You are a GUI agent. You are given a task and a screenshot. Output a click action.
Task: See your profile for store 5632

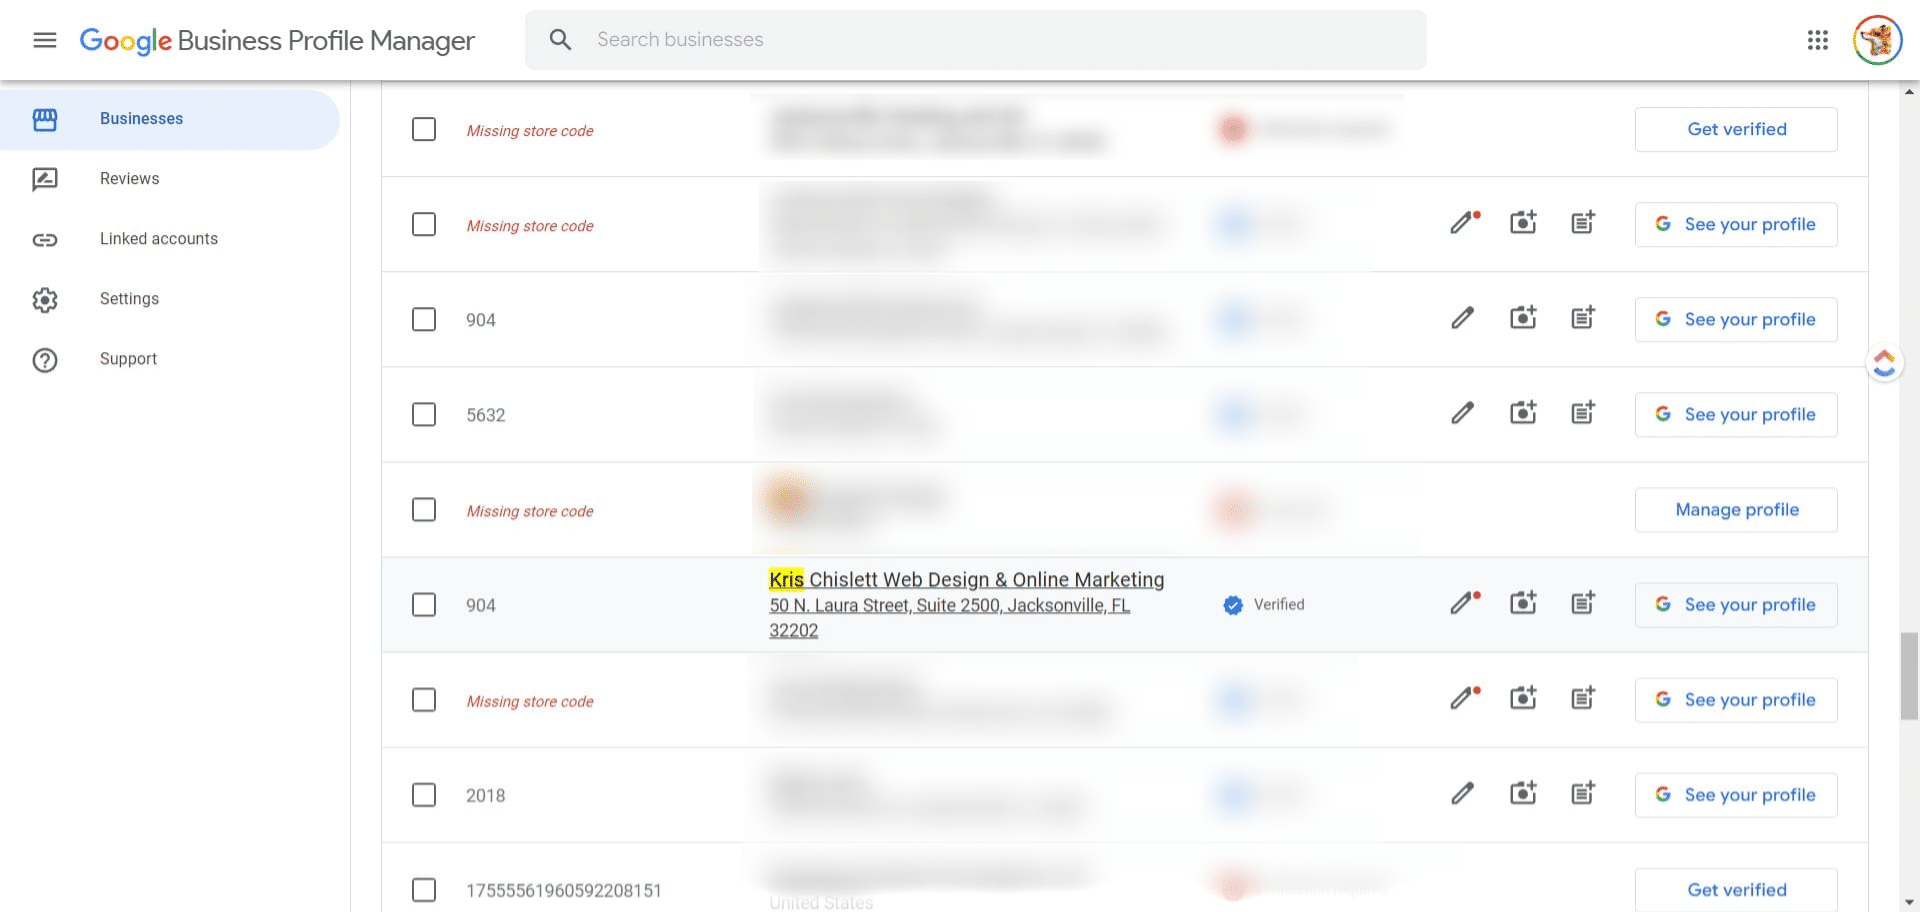[x=1736, y=415]
